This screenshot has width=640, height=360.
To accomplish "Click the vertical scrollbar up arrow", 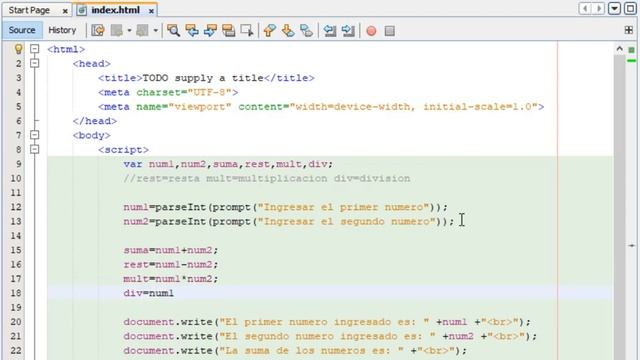I will click(x=620, y=49).
